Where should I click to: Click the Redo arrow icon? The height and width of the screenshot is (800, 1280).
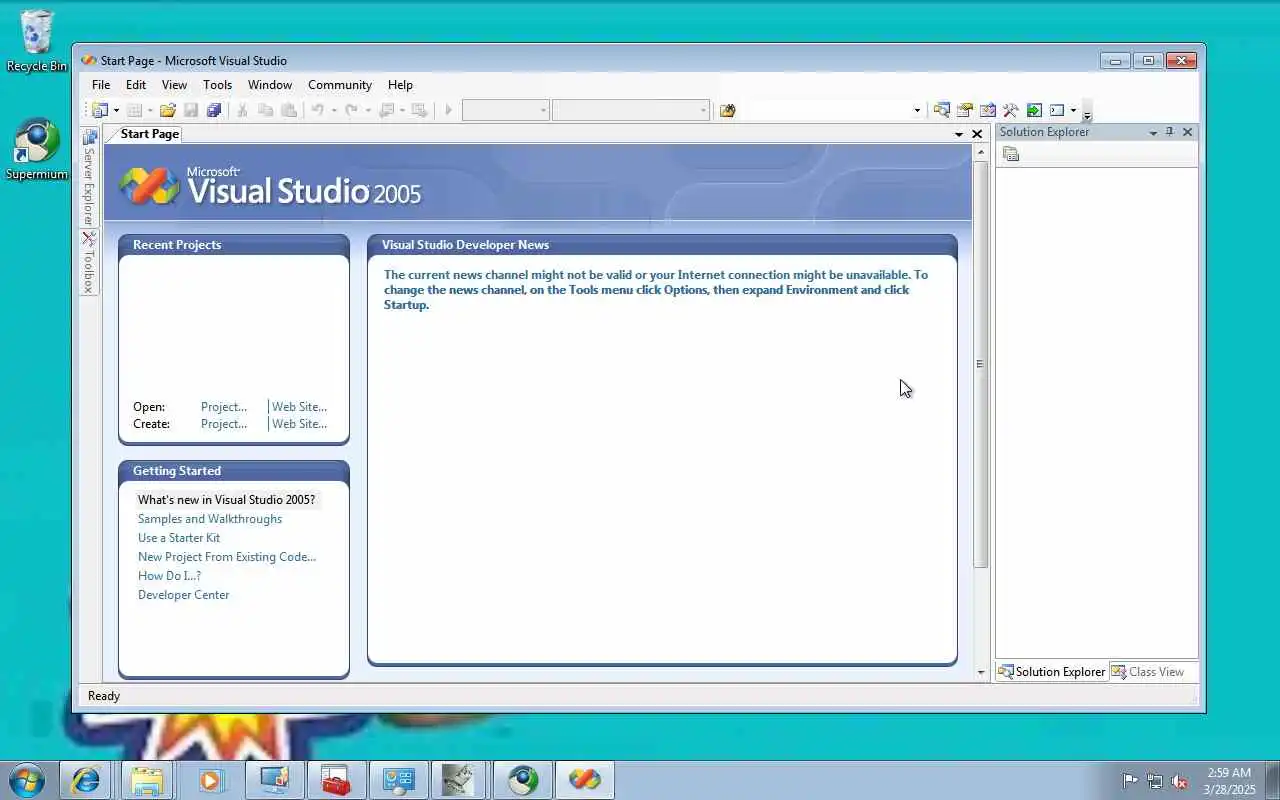351,110
